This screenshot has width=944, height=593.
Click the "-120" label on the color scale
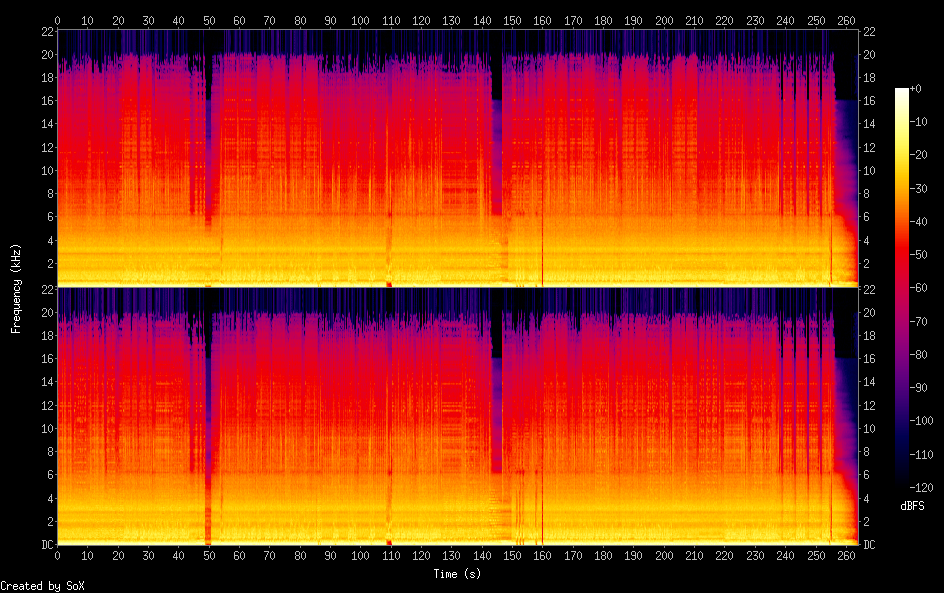(922, 488)
